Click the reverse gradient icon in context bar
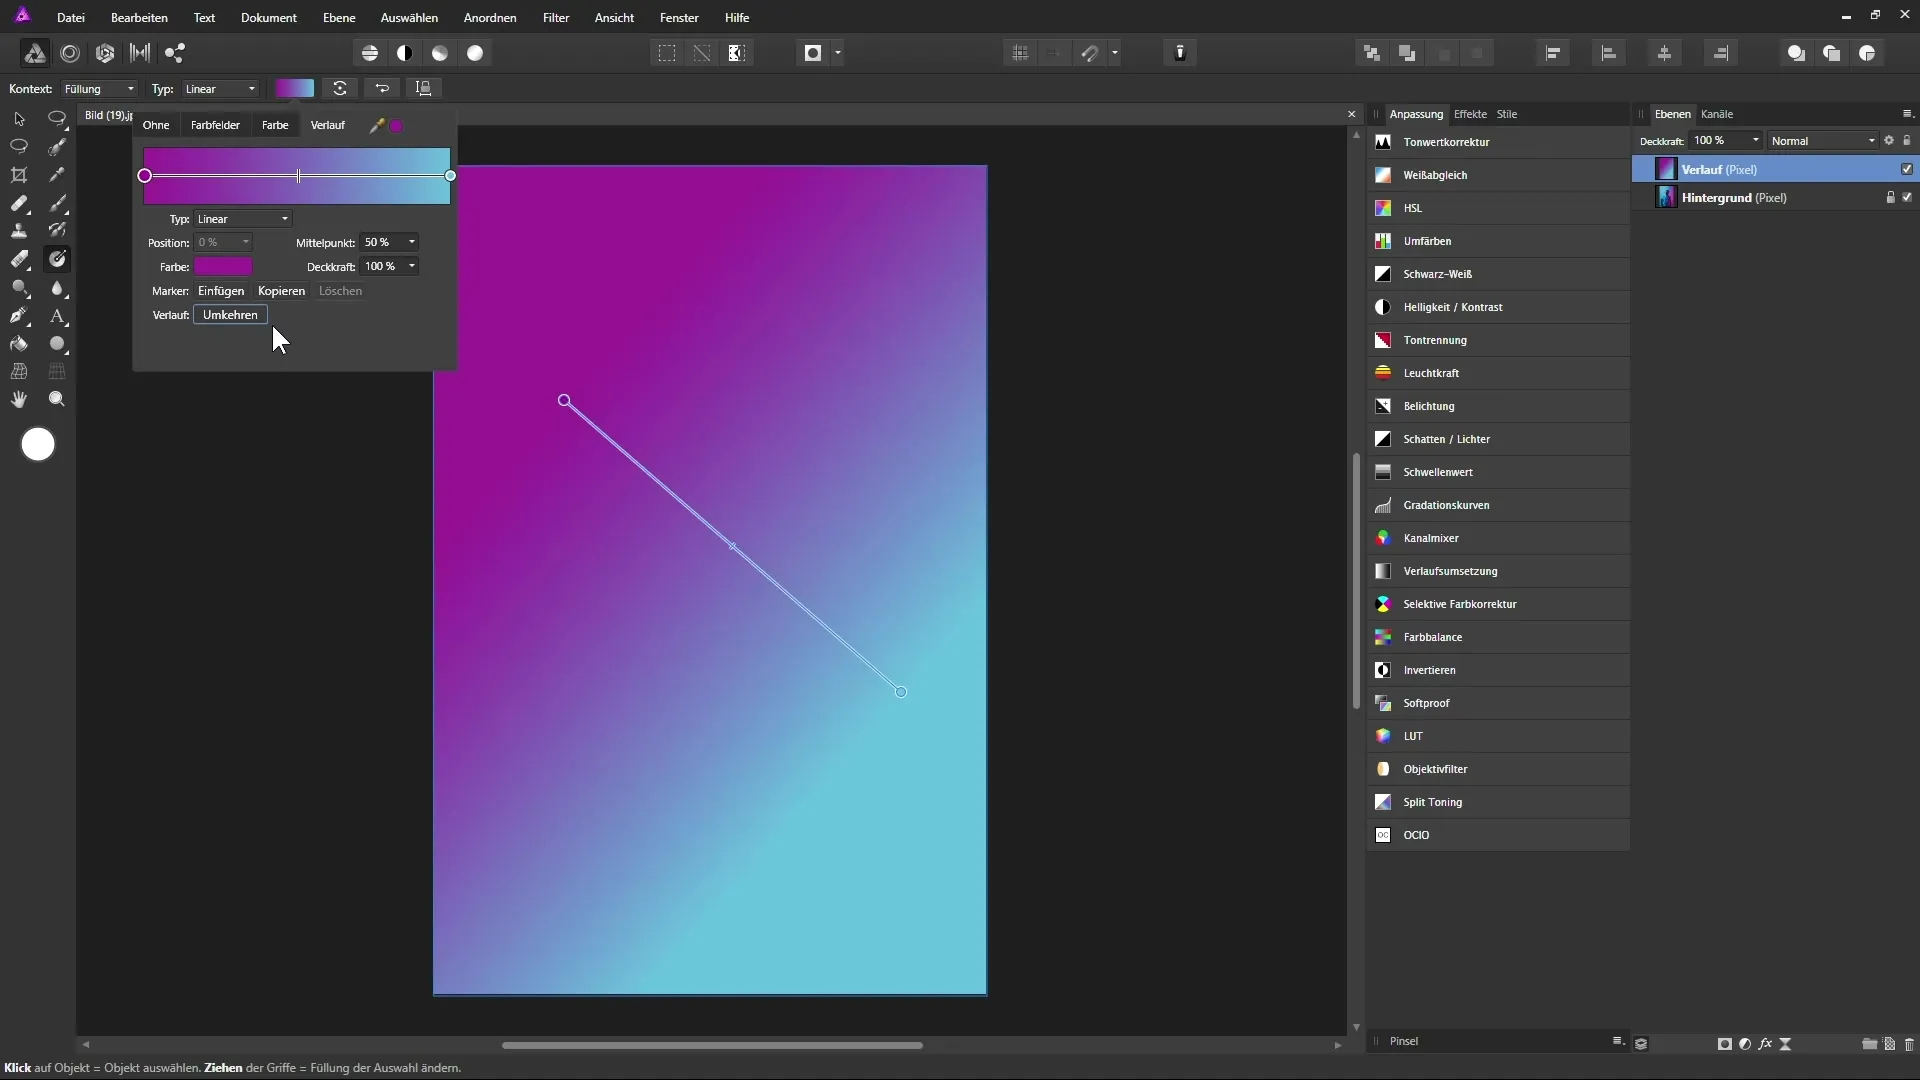The width and height of the screenshot is (1920, 1080). point(382,89)
